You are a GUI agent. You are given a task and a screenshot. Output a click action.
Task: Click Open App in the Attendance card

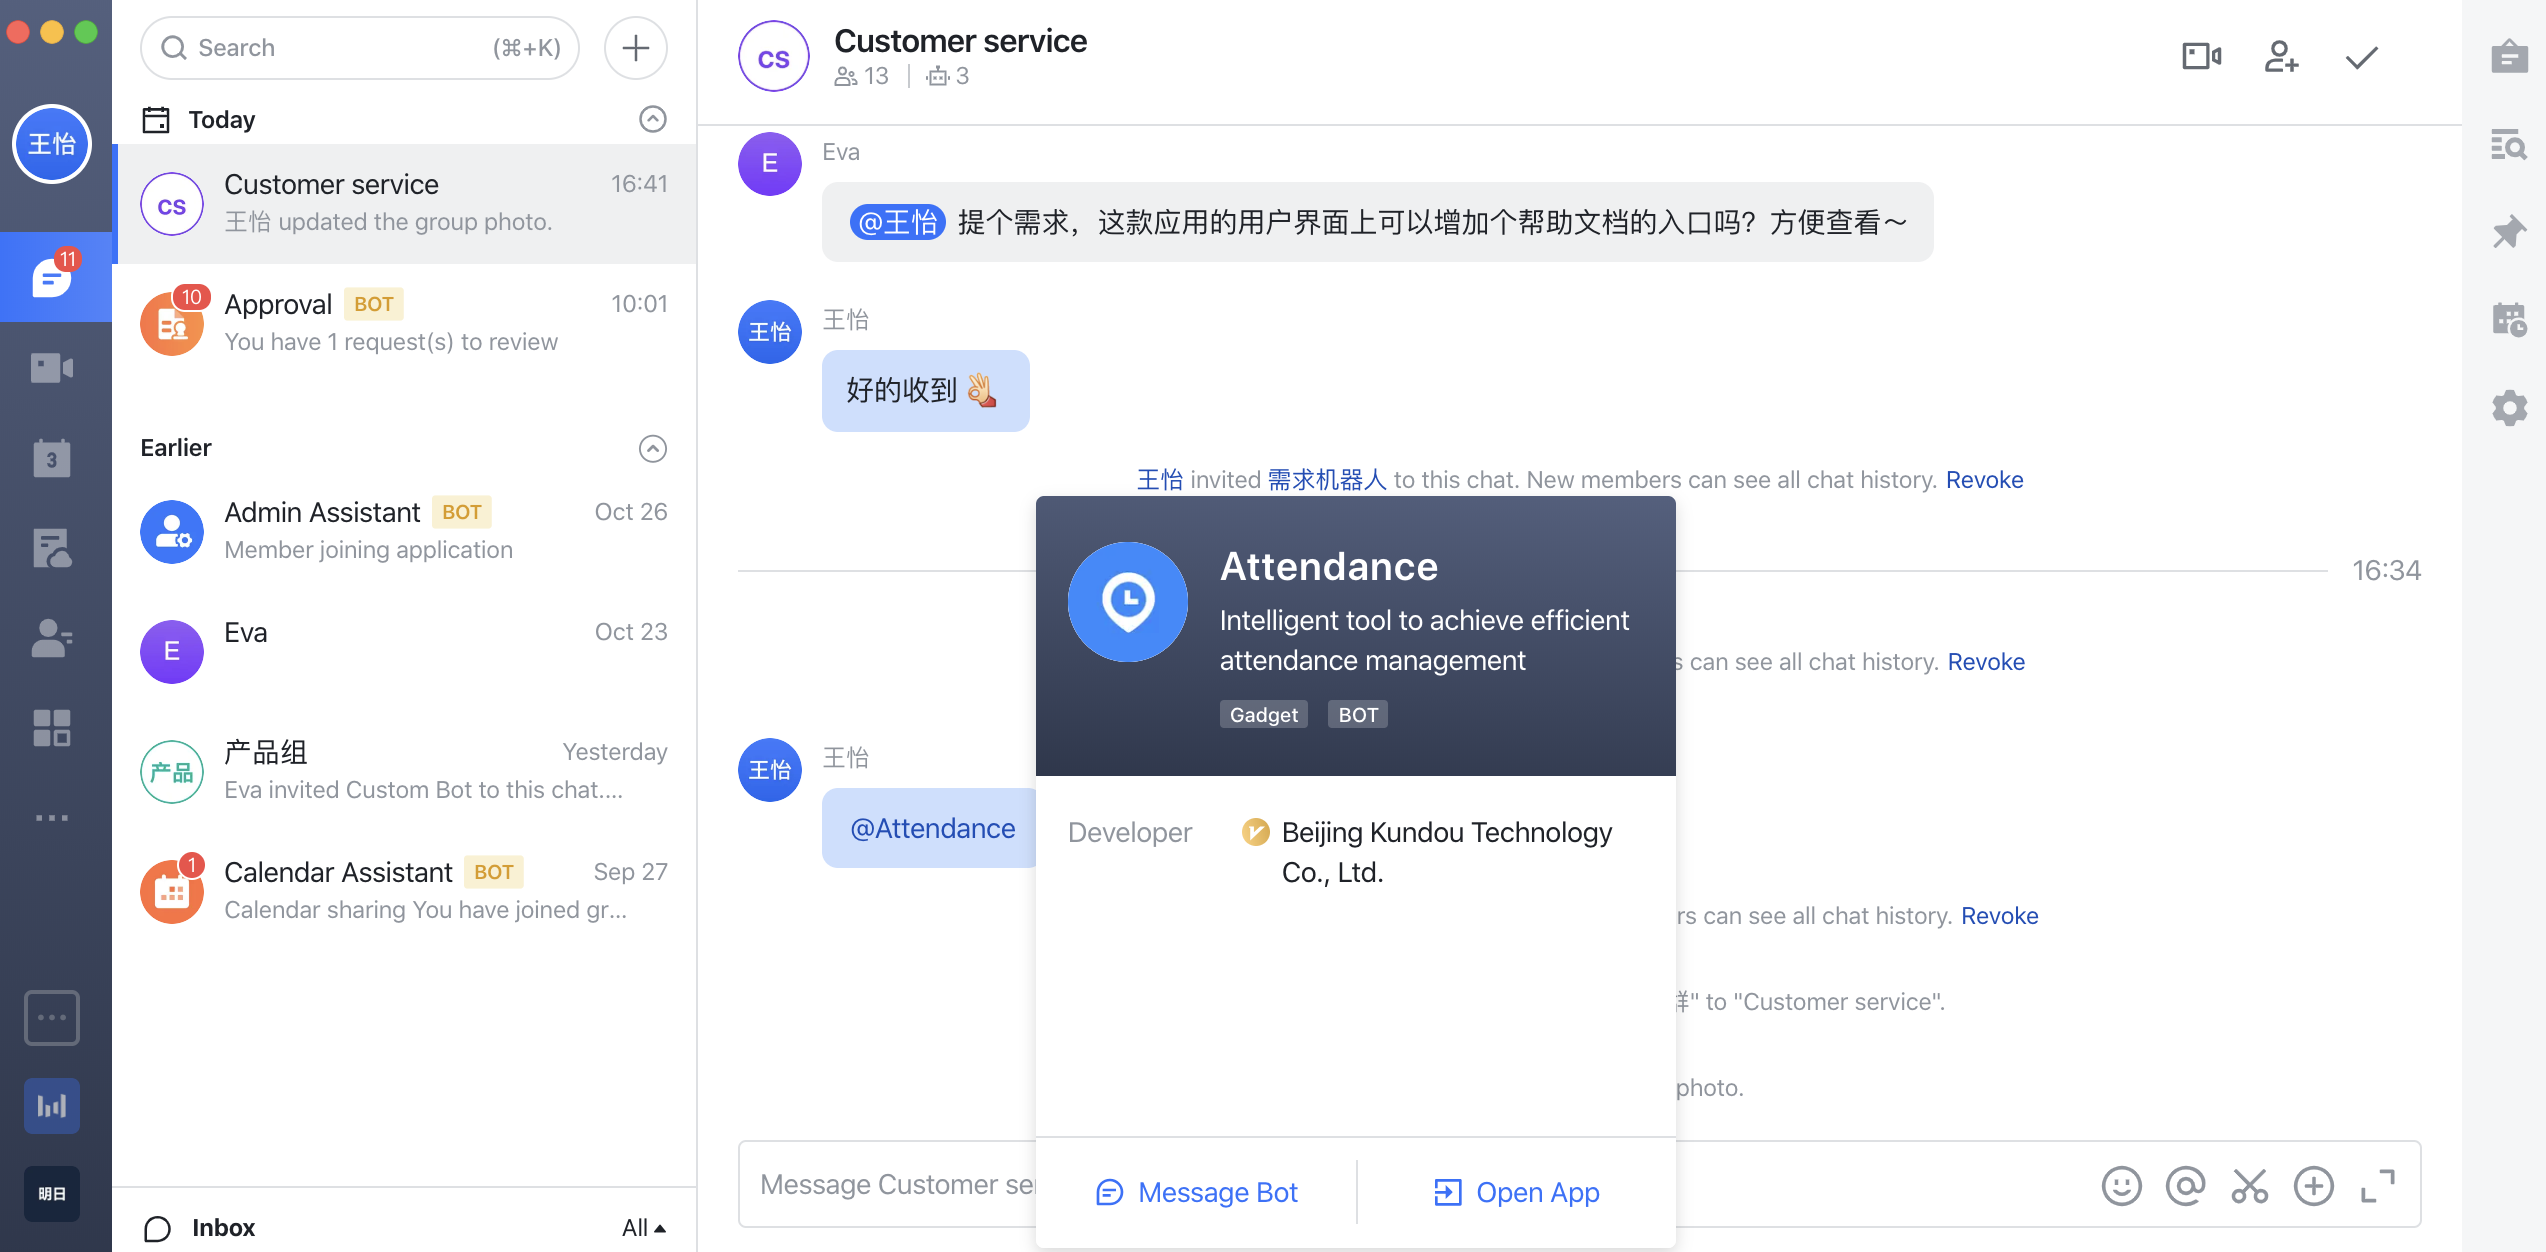pos(1517,1192)
